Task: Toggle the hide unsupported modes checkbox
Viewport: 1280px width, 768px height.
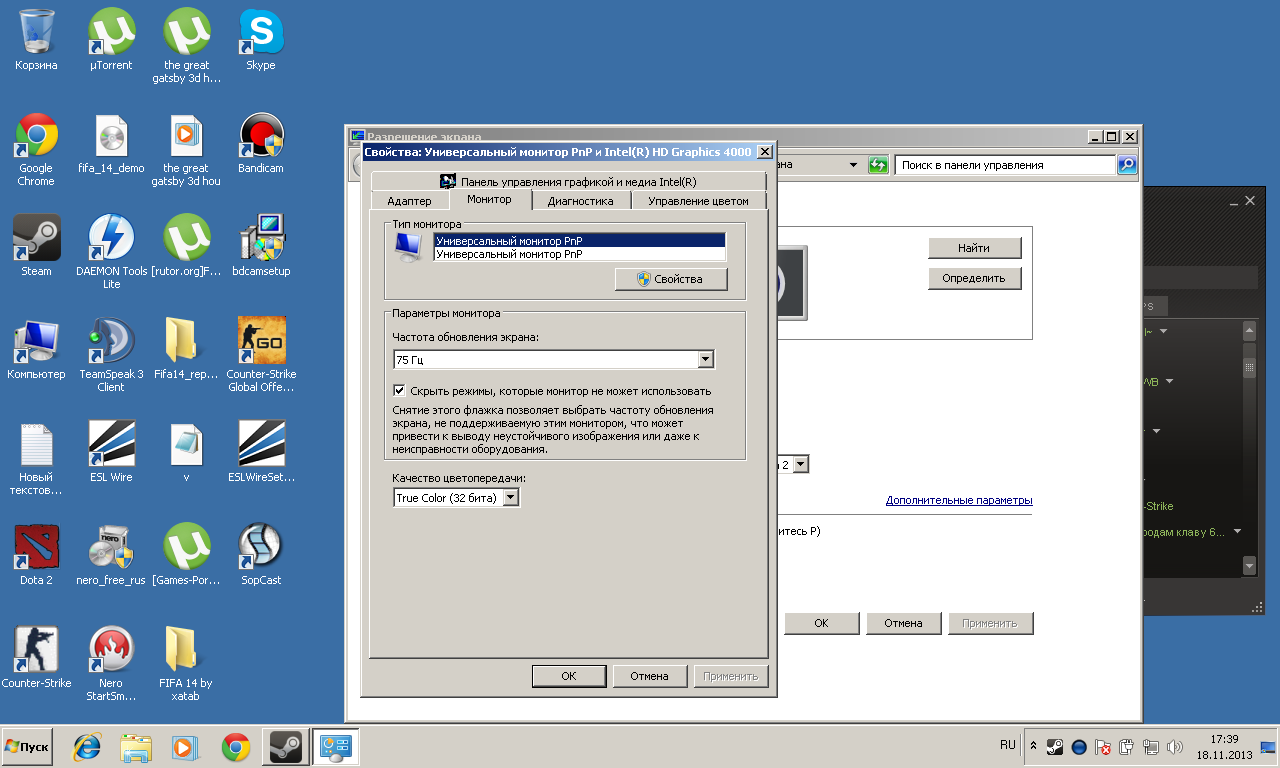Action: [x=400, y=391]
